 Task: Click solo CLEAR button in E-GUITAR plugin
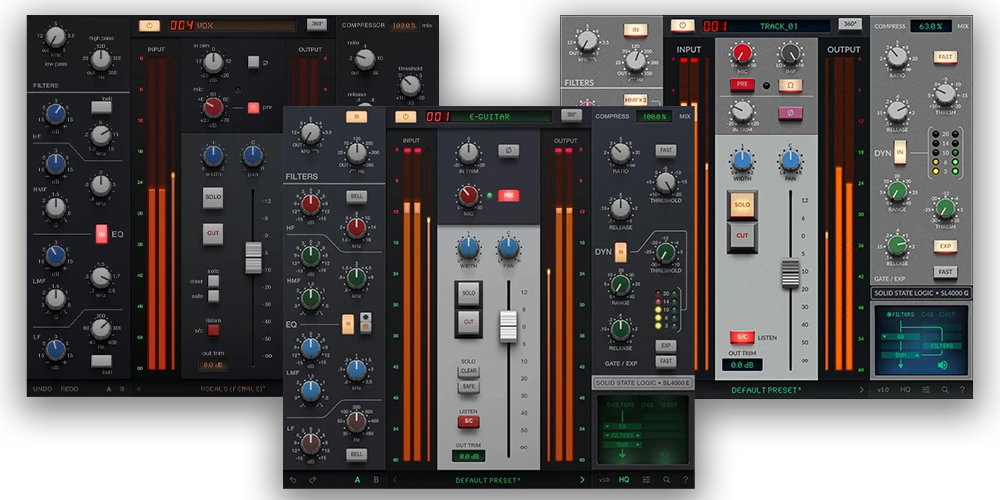point(469,371)
